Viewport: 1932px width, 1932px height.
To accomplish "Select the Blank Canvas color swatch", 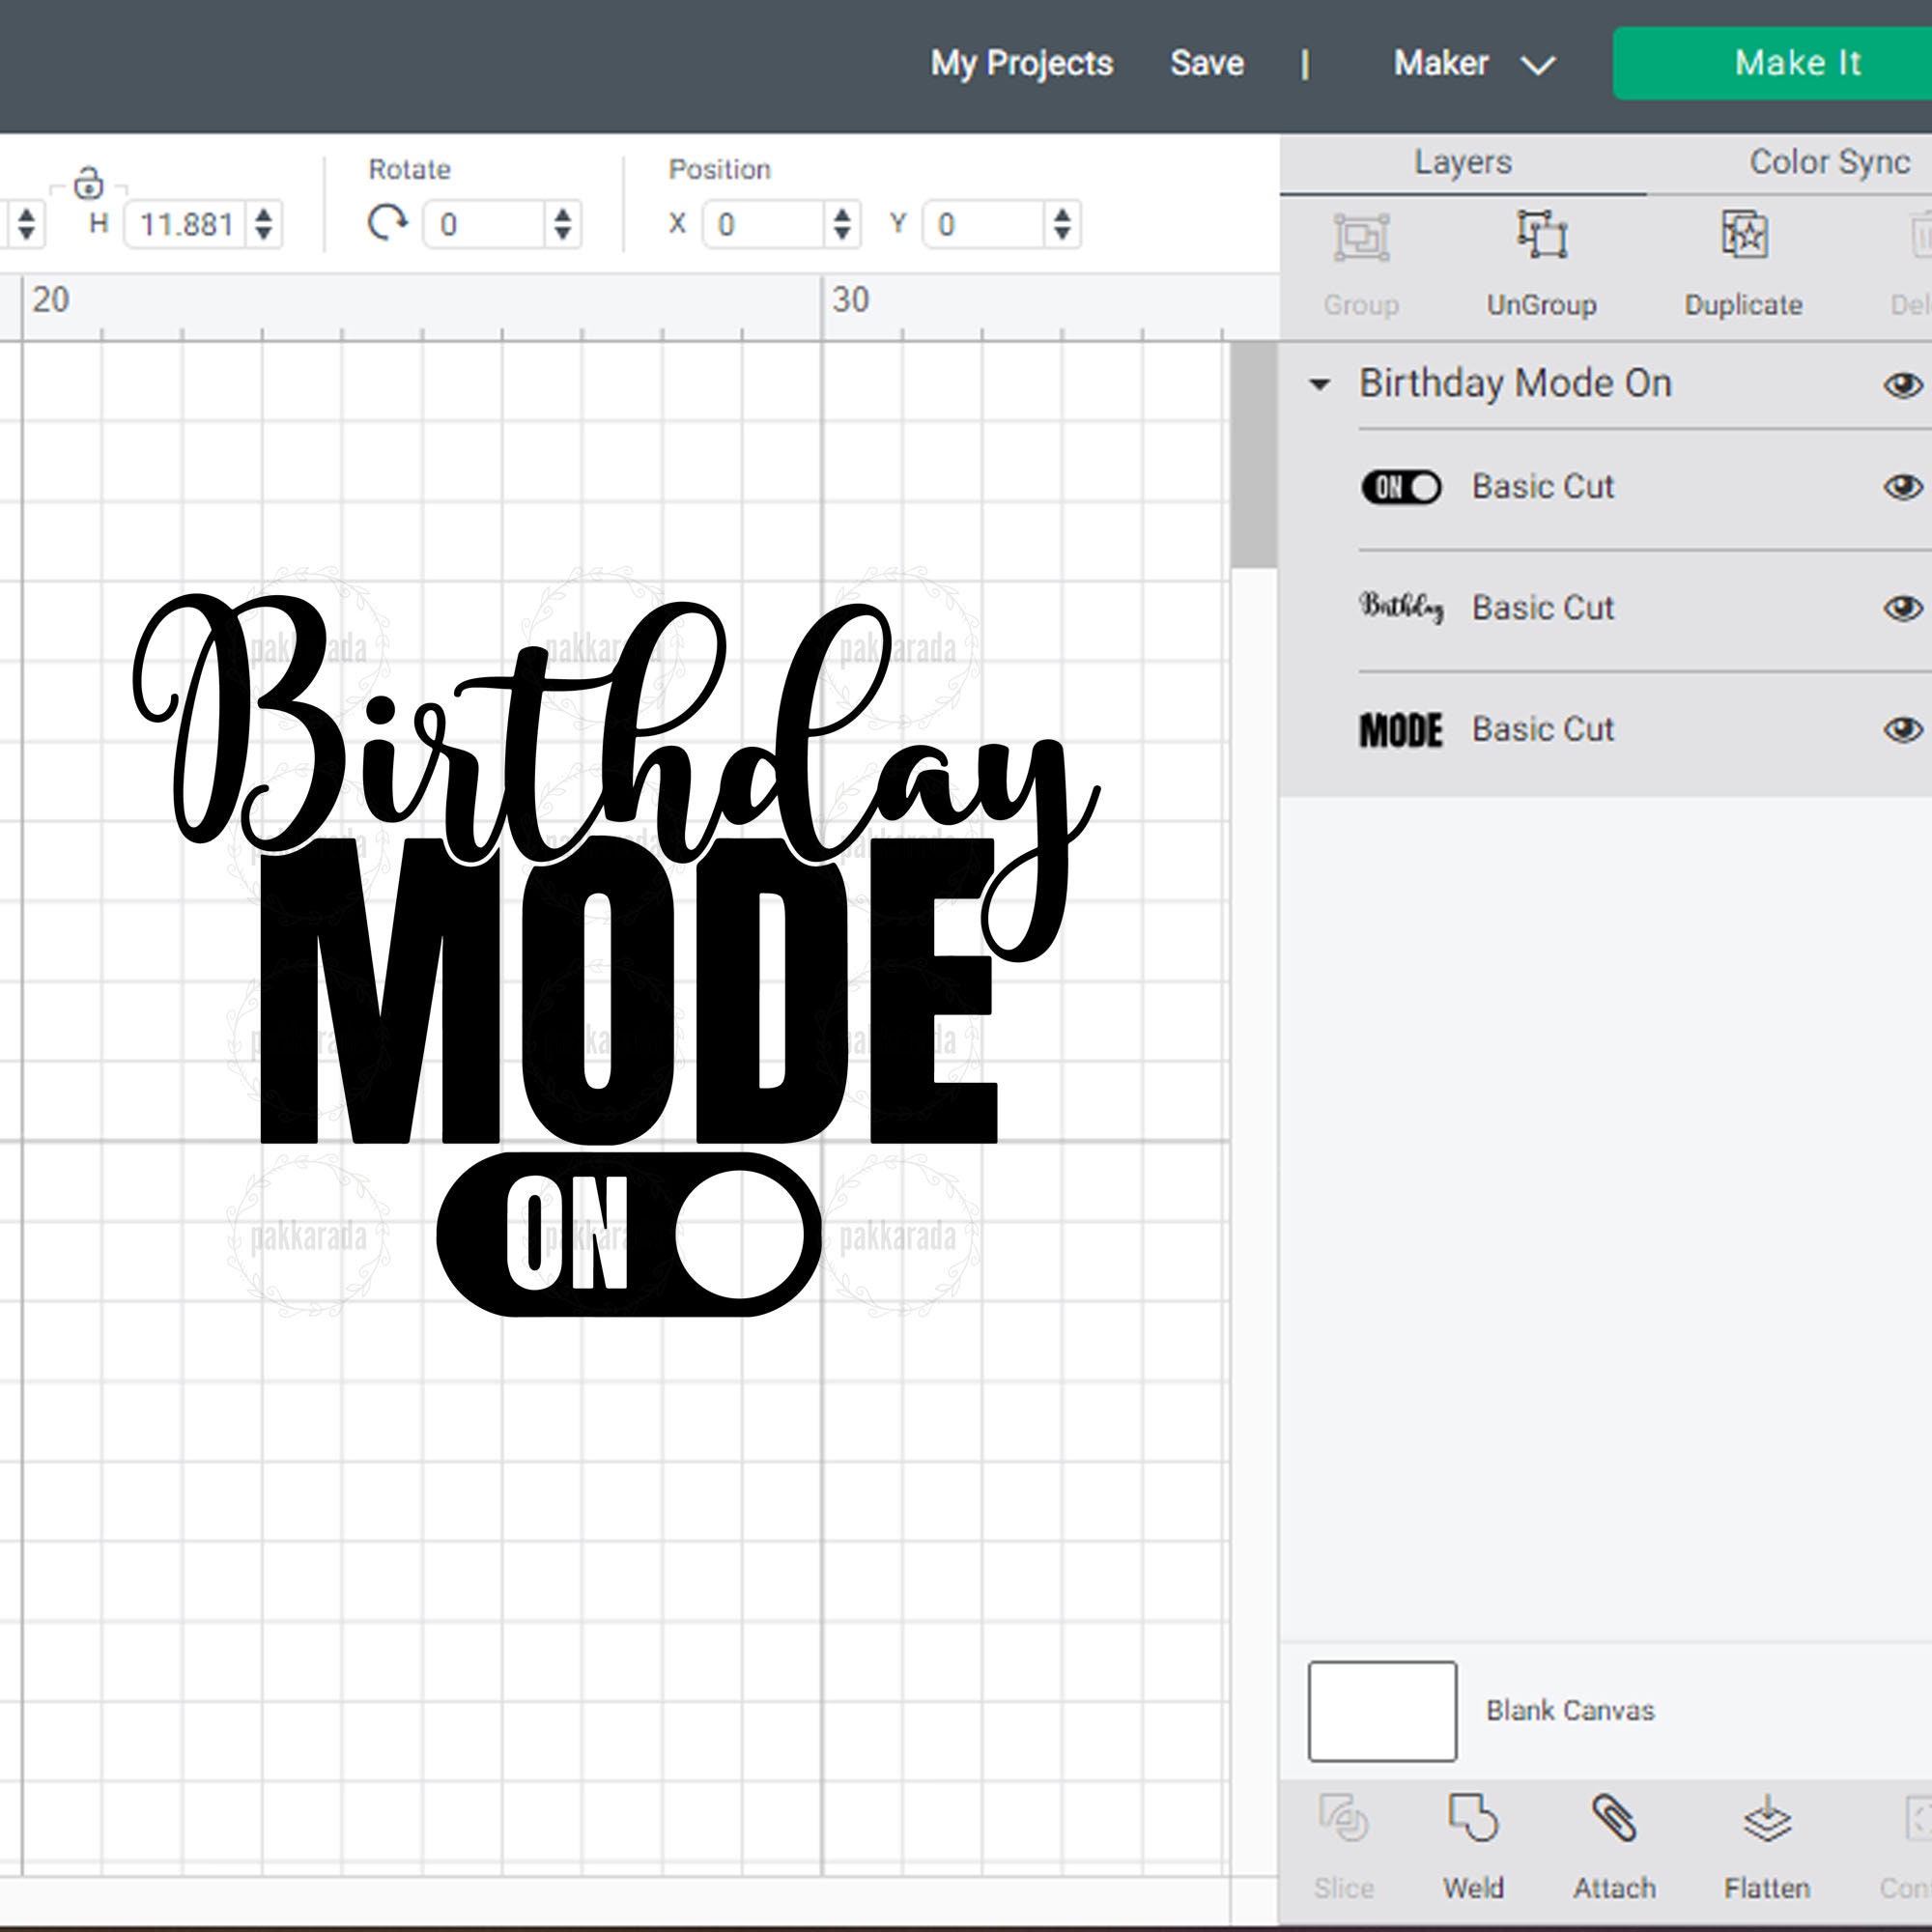I will point(1382,1711).
